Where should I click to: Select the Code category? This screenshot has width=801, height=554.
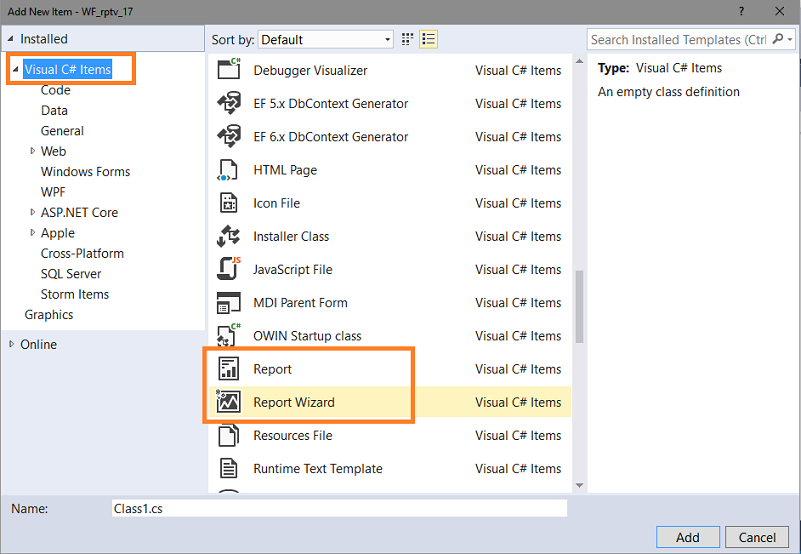[56, 90]
